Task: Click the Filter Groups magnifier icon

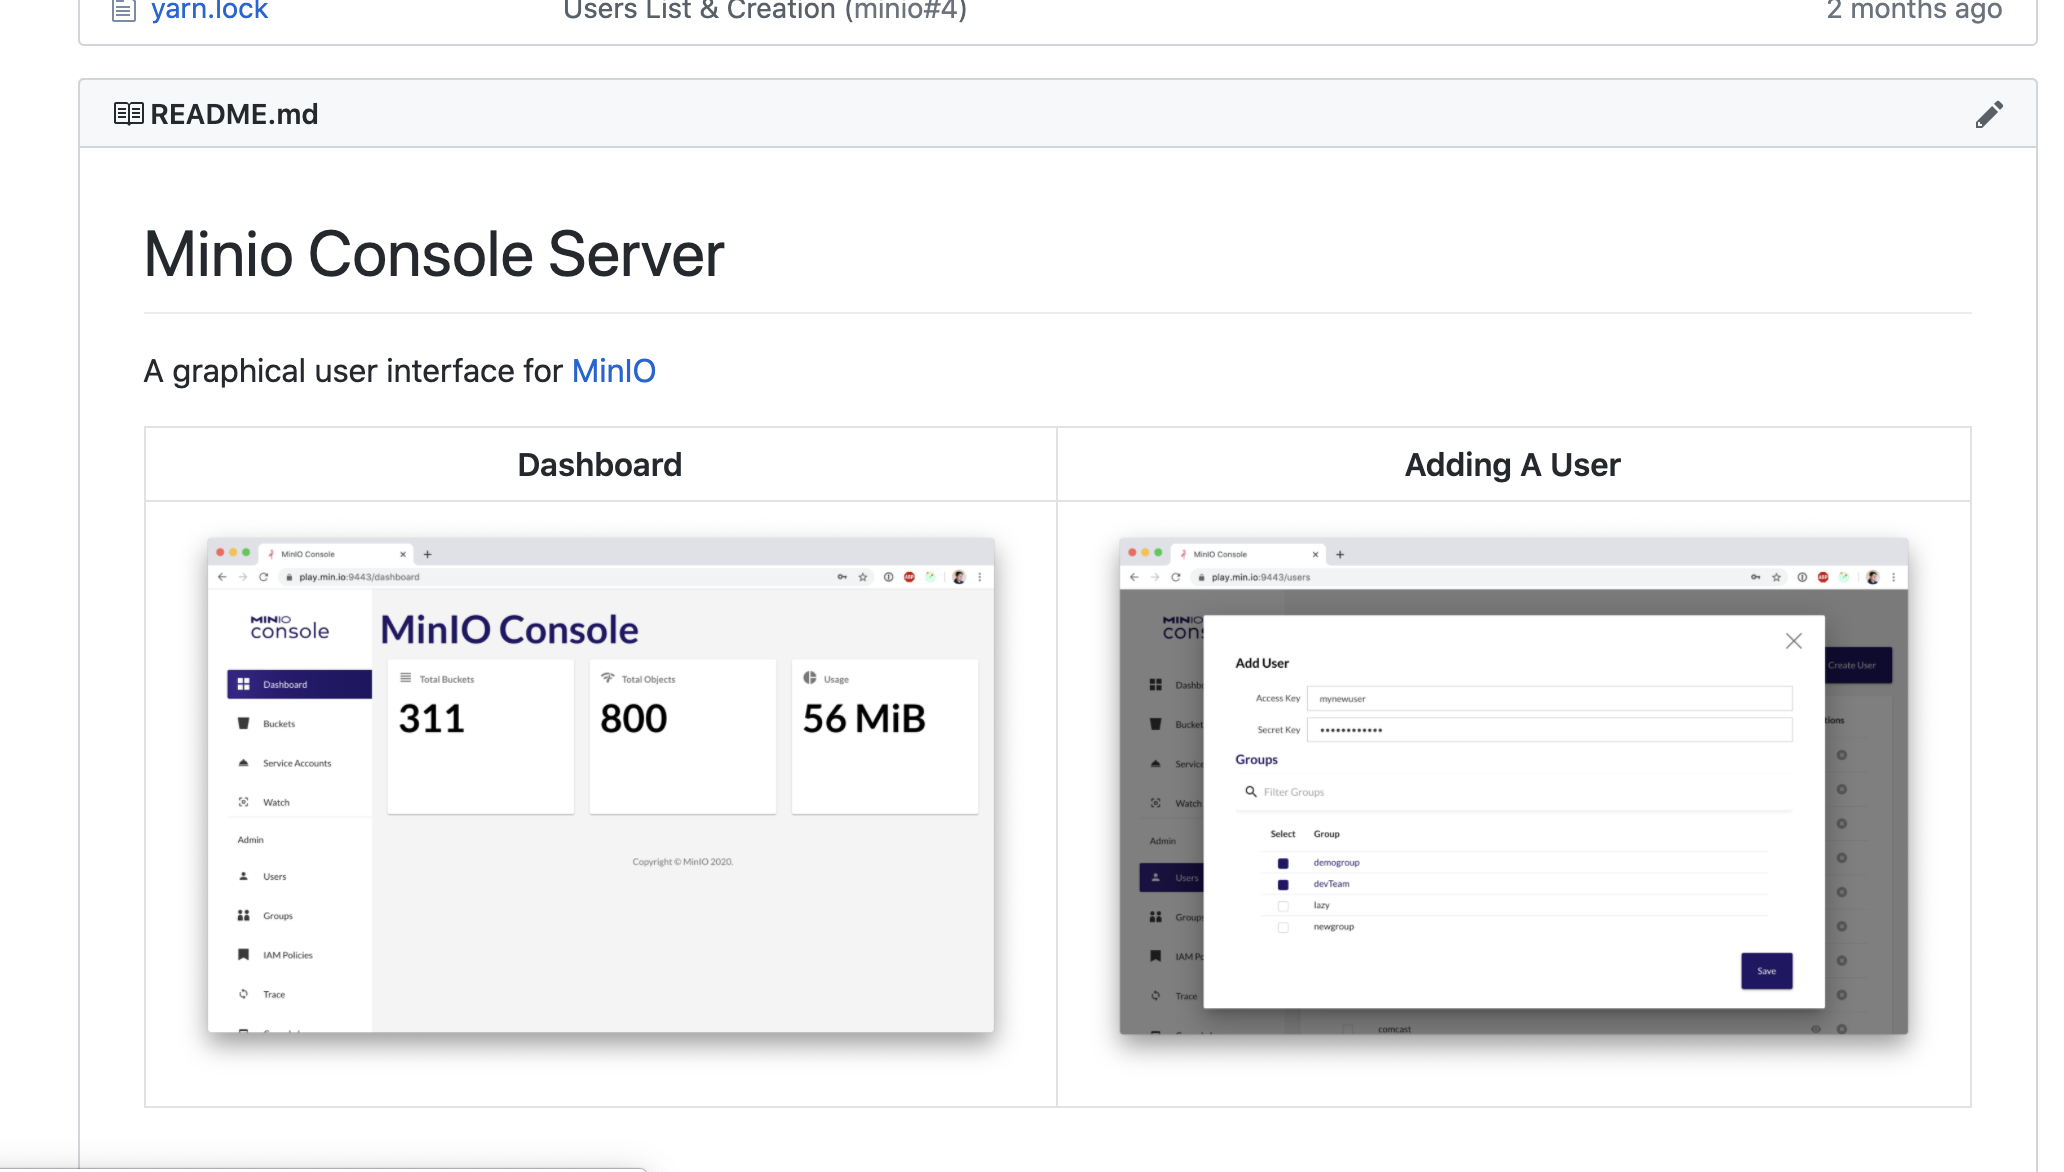Action: tap(1251, 791)
